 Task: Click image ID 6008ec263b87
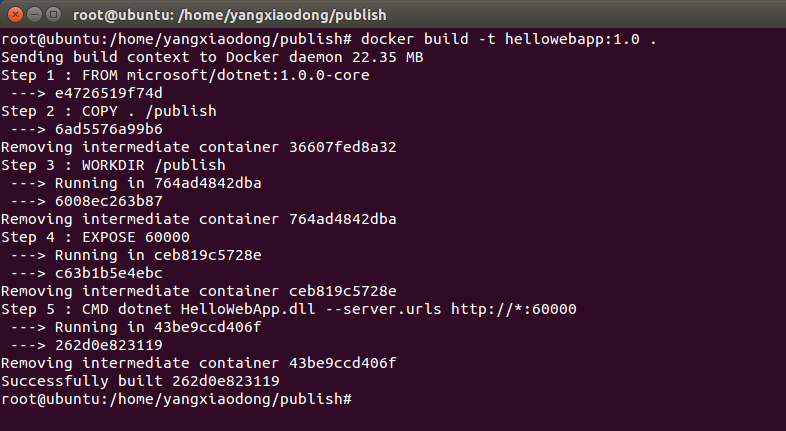(x=108, y=201)
